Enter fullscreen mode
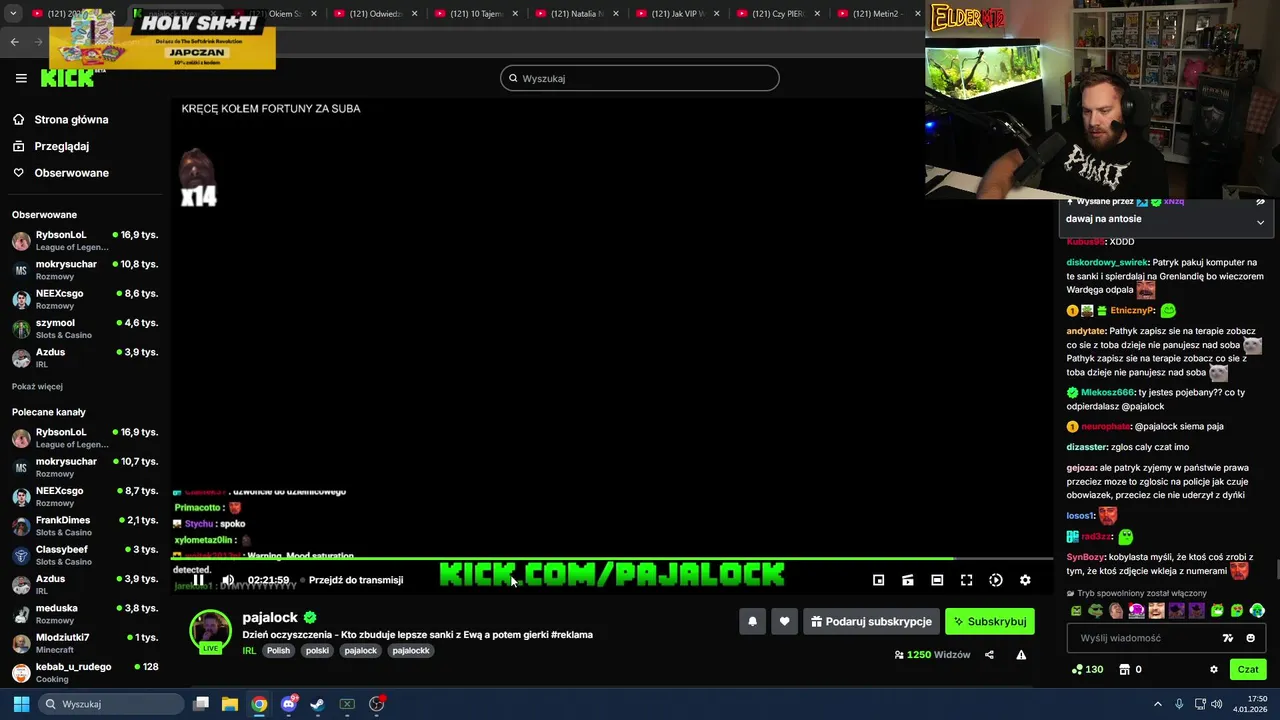Image resolution: width=1280 pixels, height=720 pixels. click(966, 580)
